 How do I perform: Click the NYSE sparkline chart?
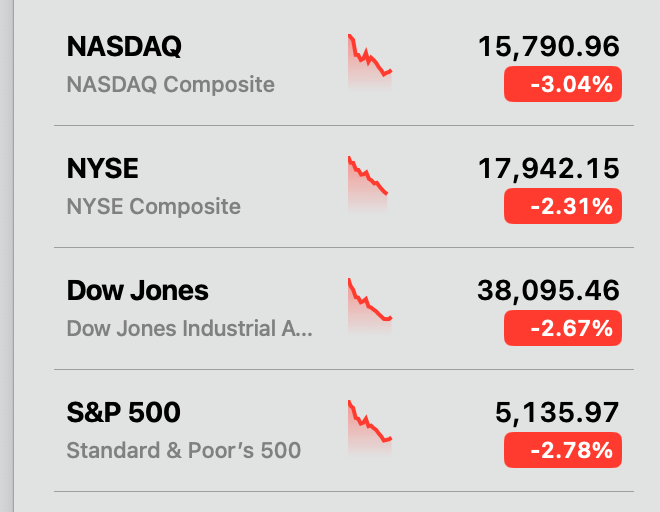368,185
